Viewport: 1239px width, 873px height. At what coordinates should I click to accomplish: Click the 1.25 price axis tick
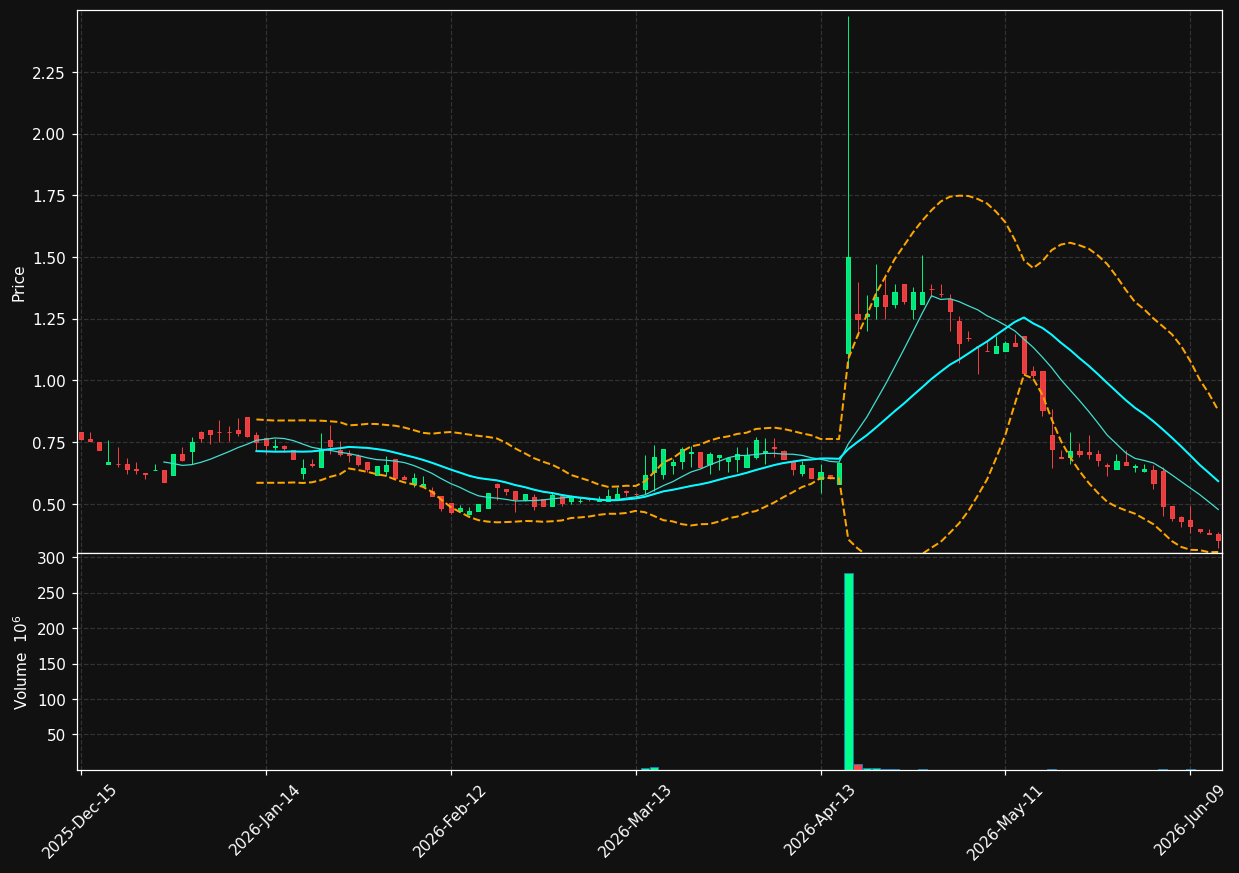coord(51,320)
